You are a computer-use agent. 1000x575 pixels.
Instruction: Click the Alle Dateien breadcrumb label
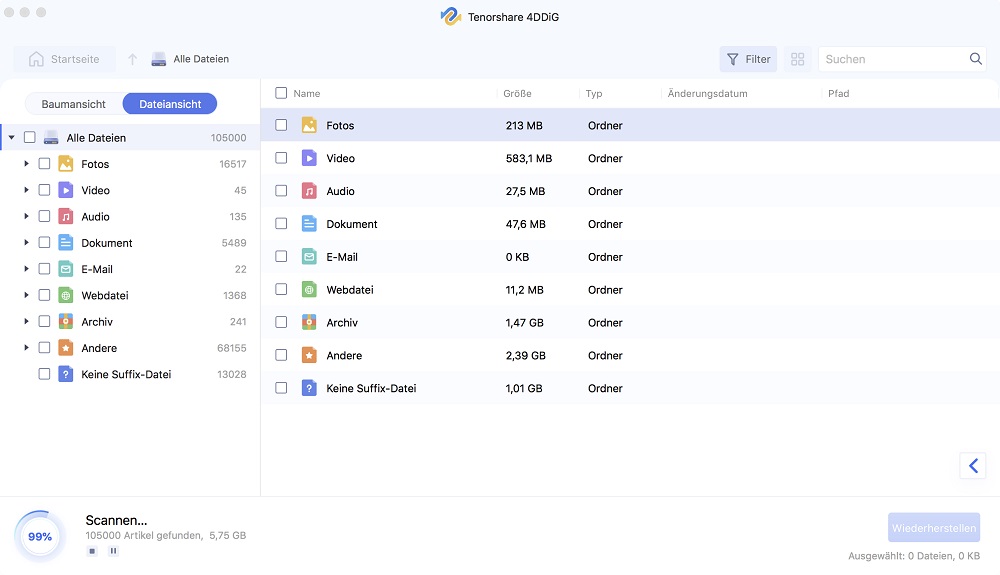[201, 59]
